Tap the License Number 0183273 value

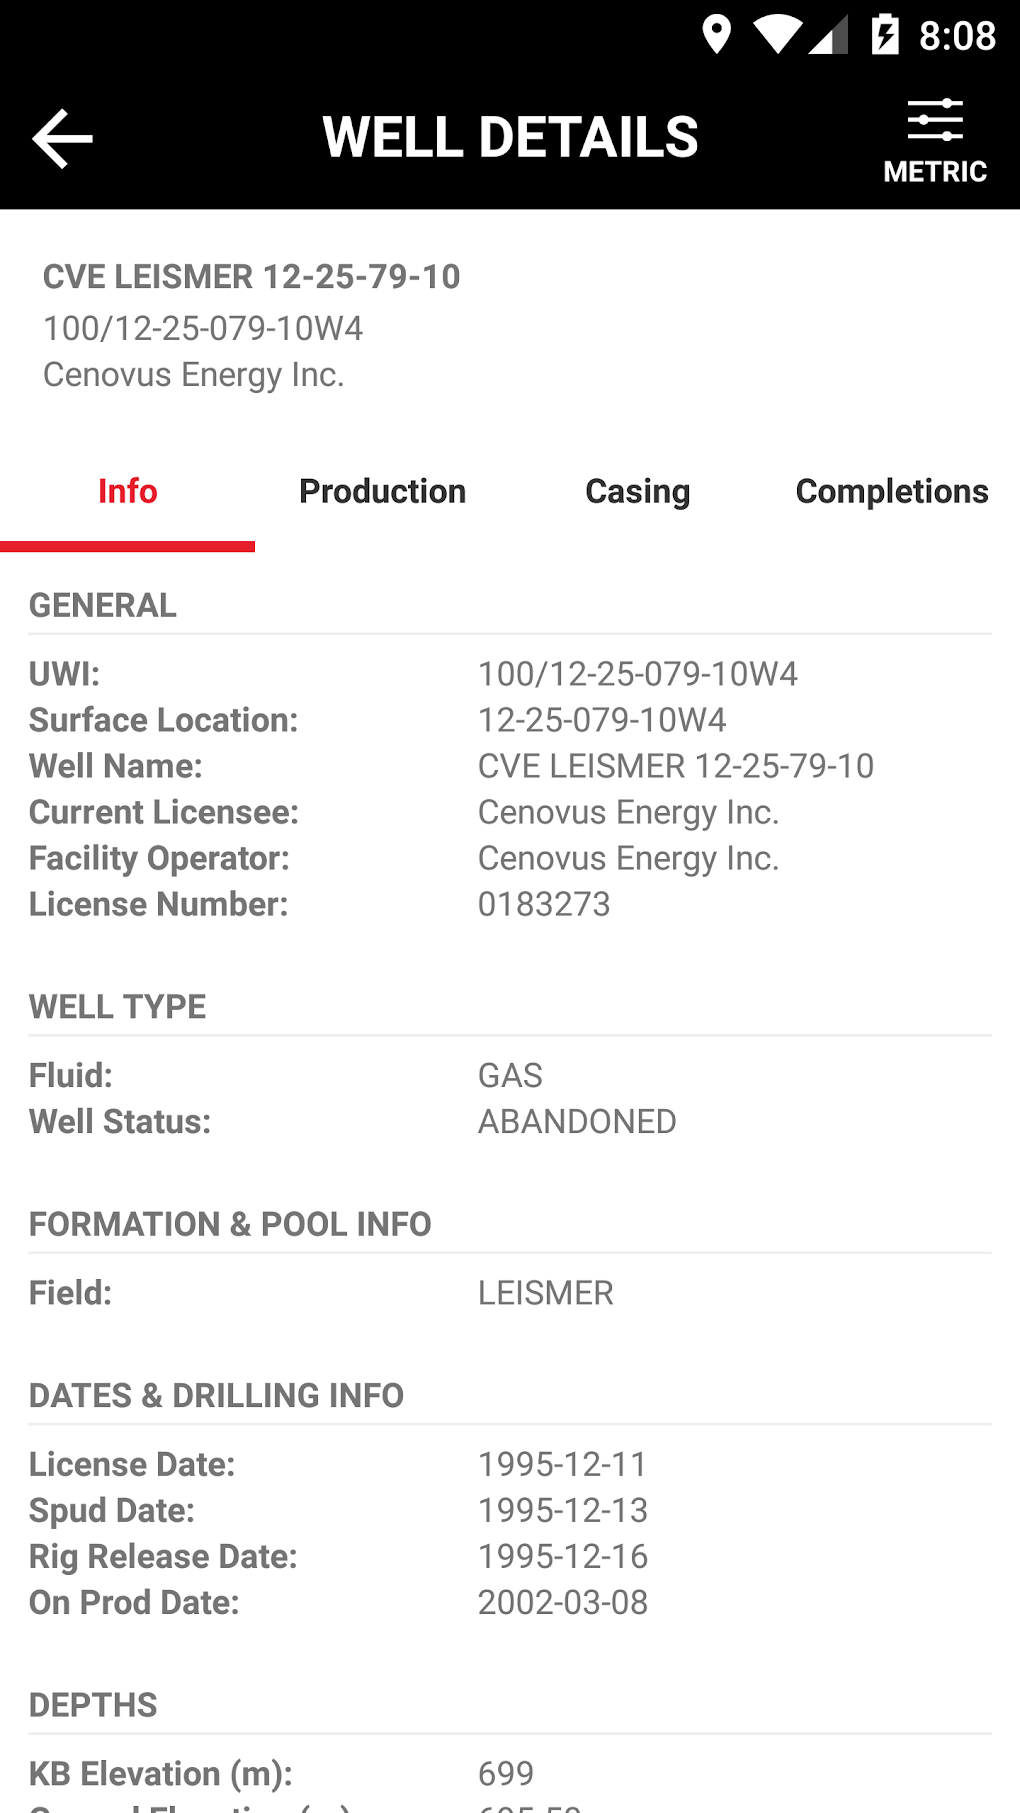tap(544, 904)
